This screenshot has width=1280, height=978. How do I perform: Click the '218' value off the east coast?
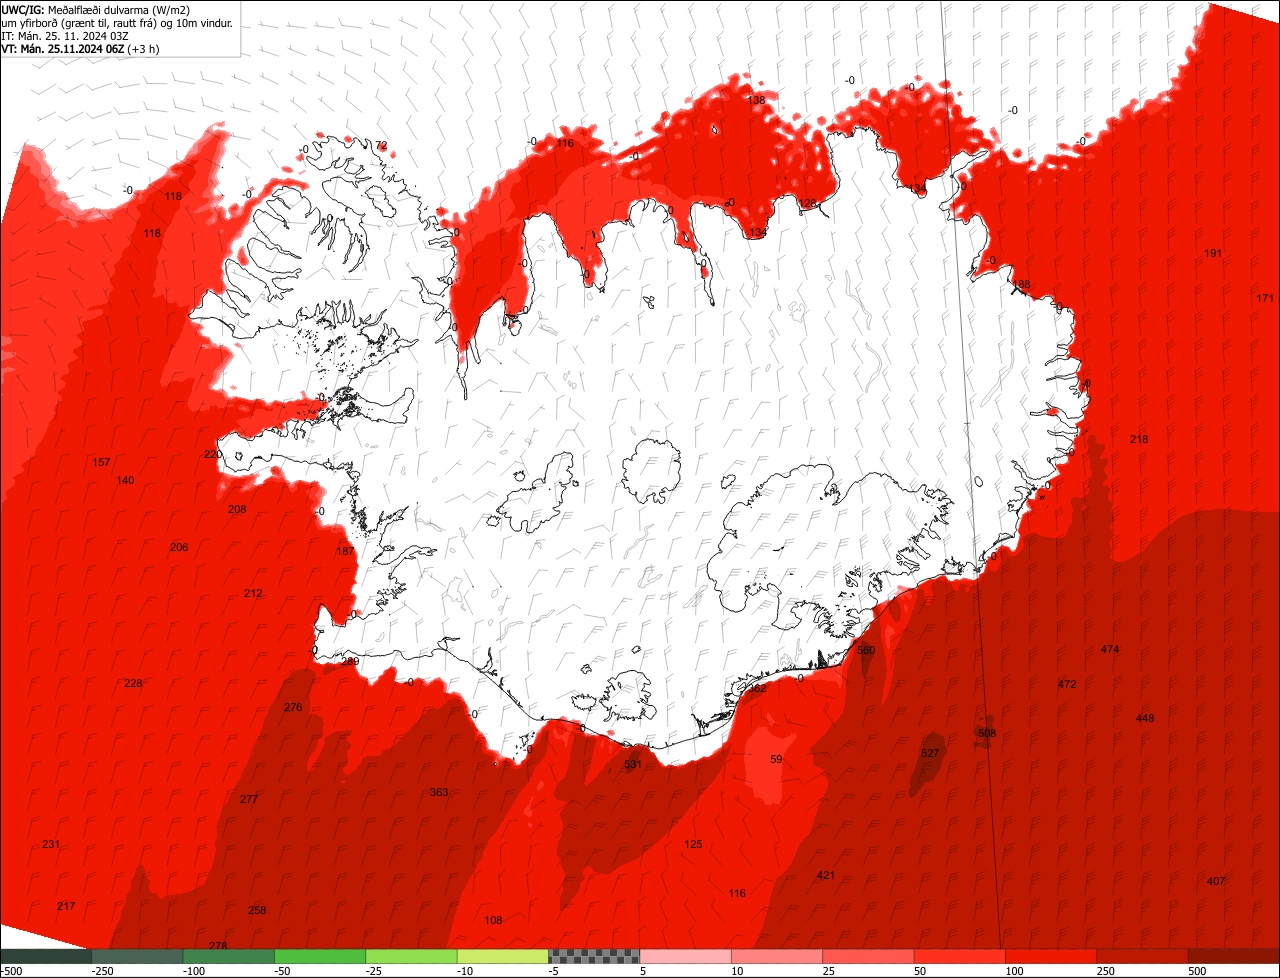[1139, 439]
